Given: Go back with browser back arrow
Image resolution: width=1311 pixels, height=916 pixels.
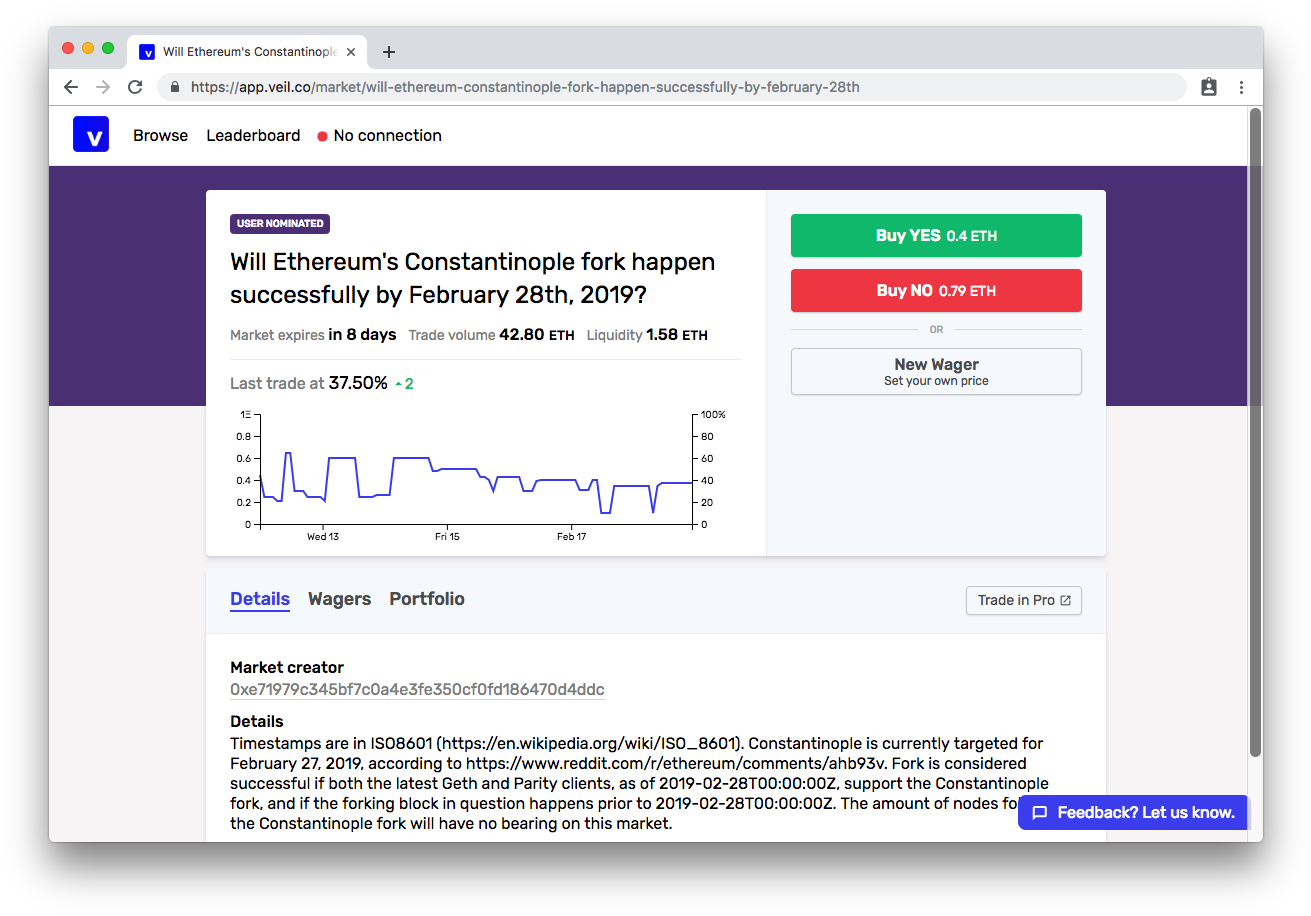Looking at the screenshot, I should tap(71, 87).
